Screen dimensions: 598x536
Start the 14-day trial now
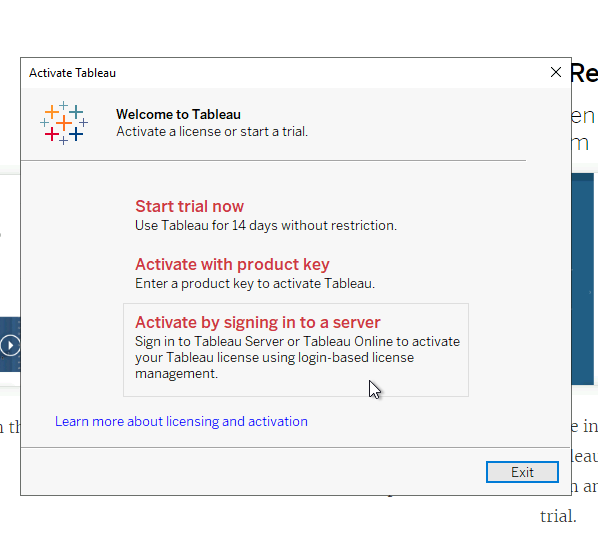click(x=189, y=206)
